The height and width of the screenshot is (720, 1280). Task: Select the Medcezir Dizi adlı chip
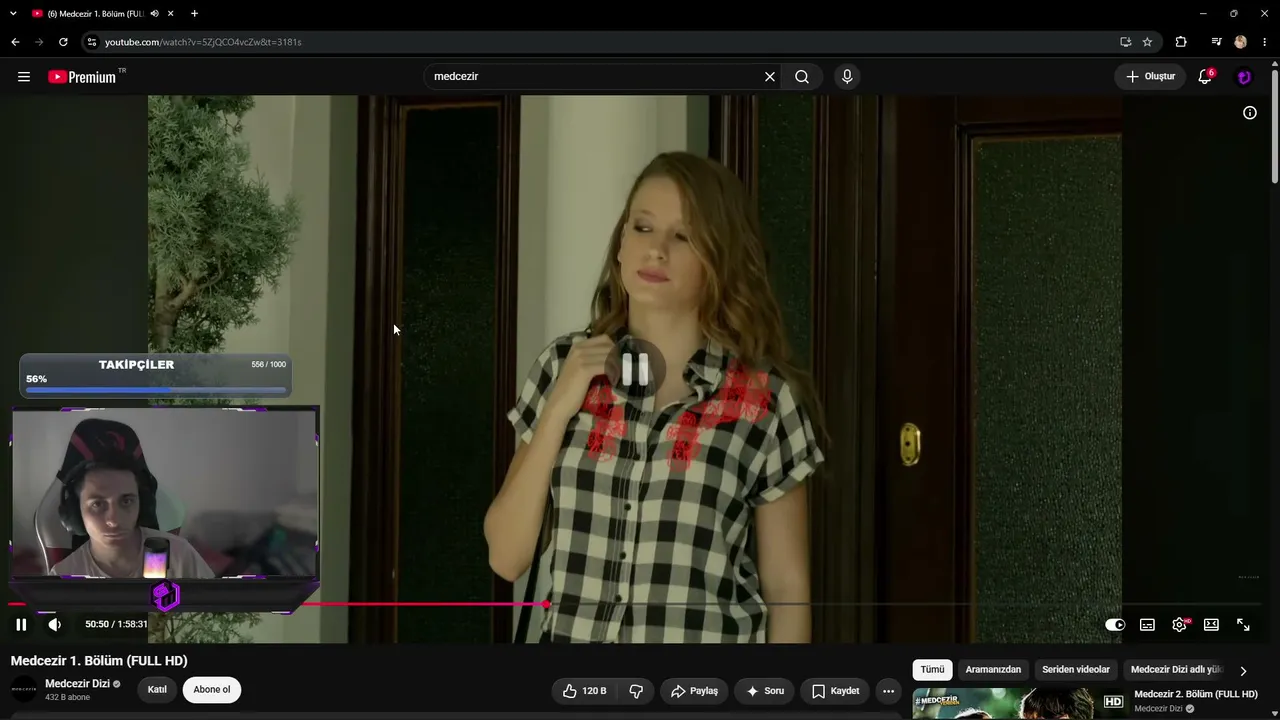tap(1176, 670)
